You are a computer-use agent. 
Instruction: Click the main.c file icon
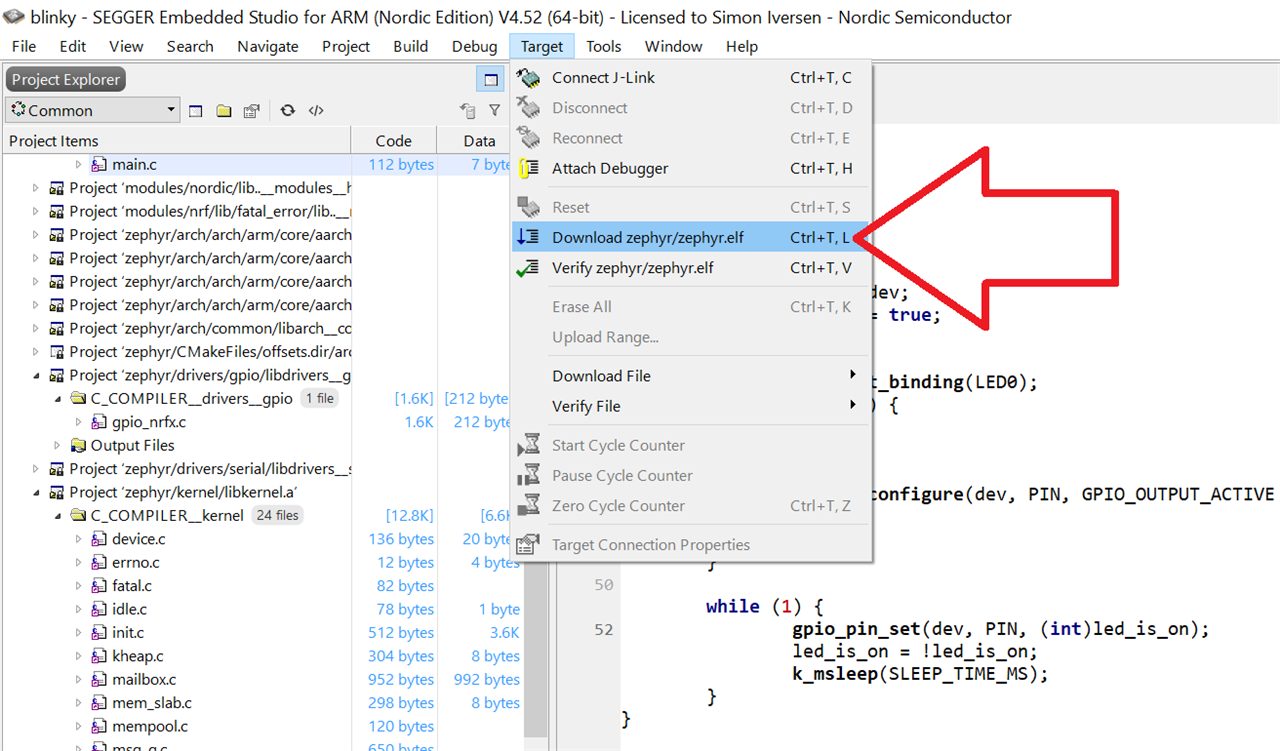pyautogui.click(x=99, y=164)
